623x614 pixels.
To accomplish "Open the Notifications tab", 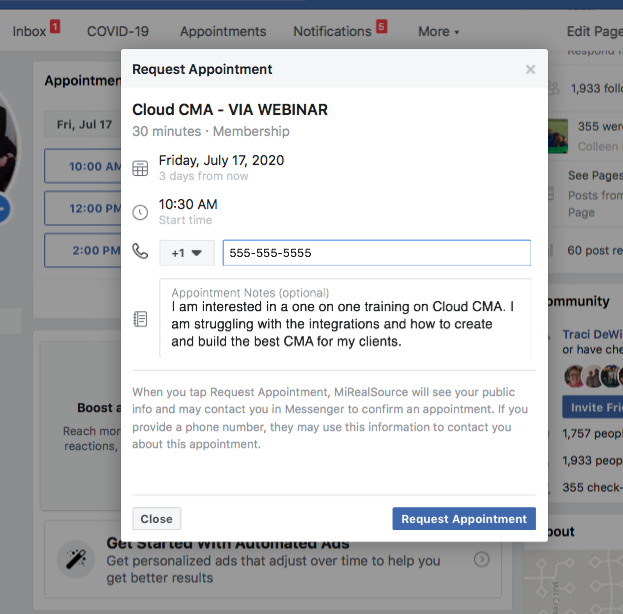I will coord(332,31).
